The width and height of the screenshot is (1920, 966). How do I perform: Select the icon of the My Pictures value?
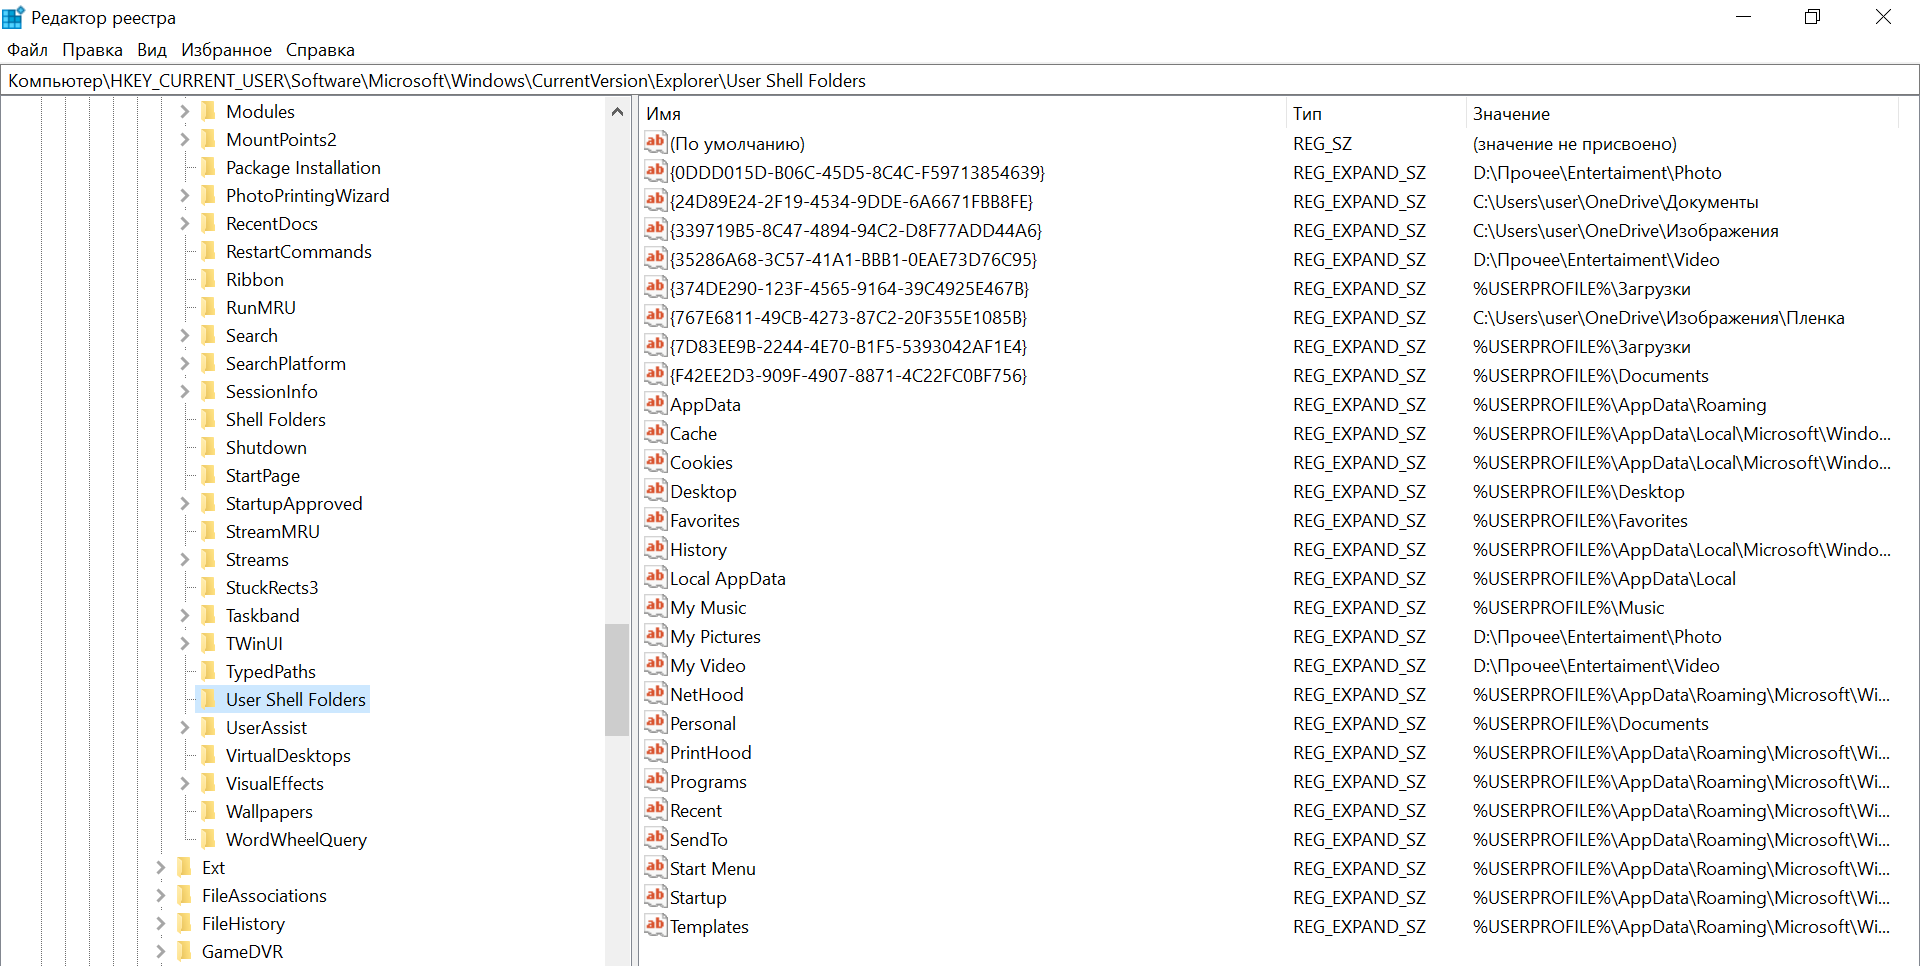[x=655, y=636]
